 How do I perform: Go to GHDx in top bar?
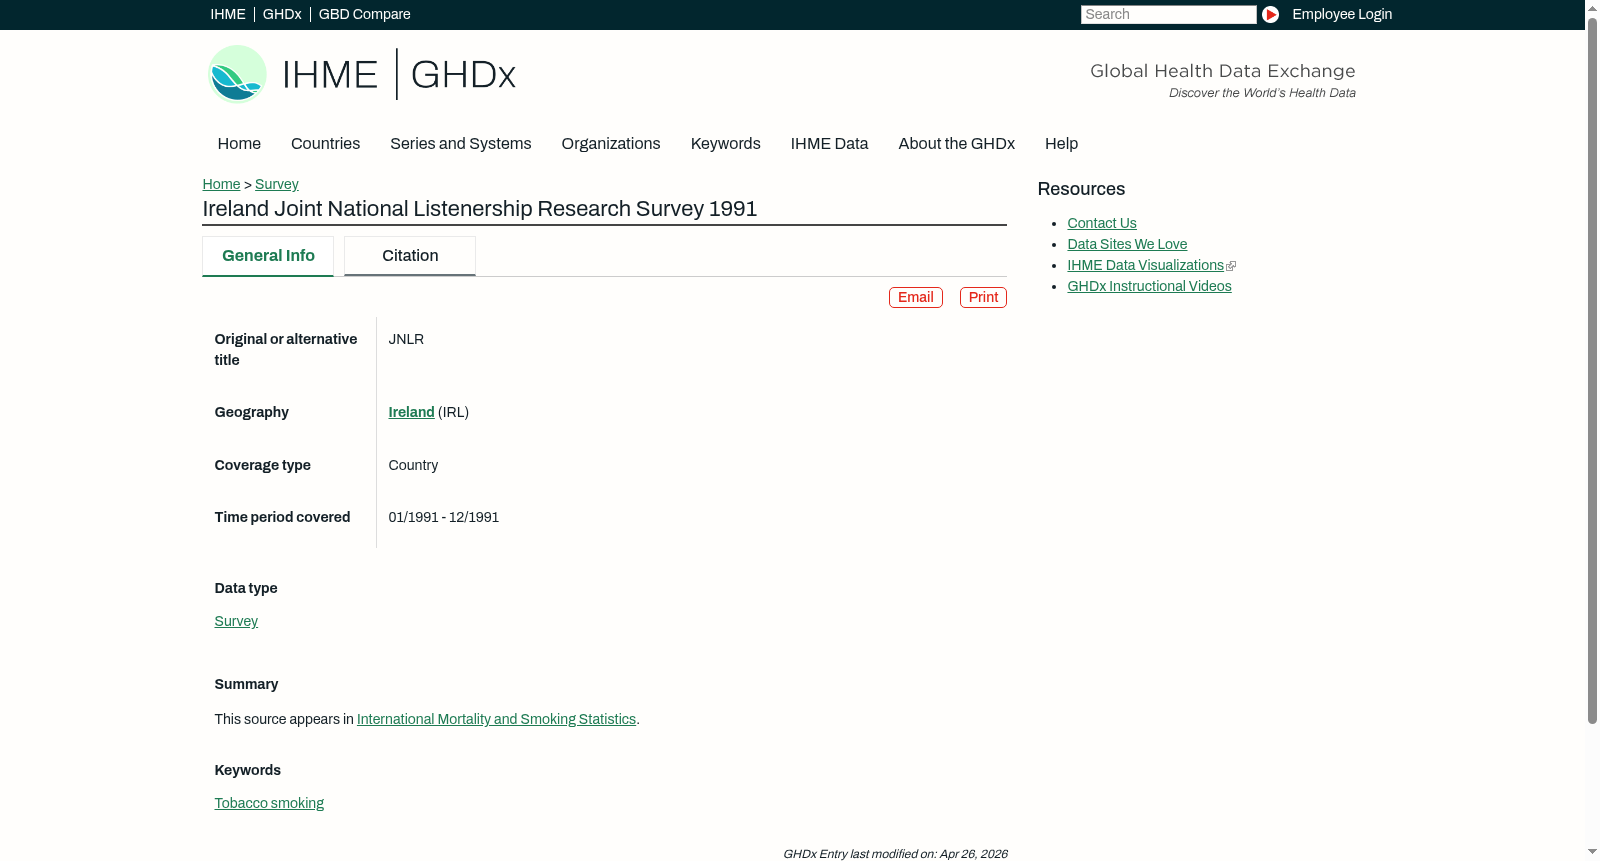point(282,14)
